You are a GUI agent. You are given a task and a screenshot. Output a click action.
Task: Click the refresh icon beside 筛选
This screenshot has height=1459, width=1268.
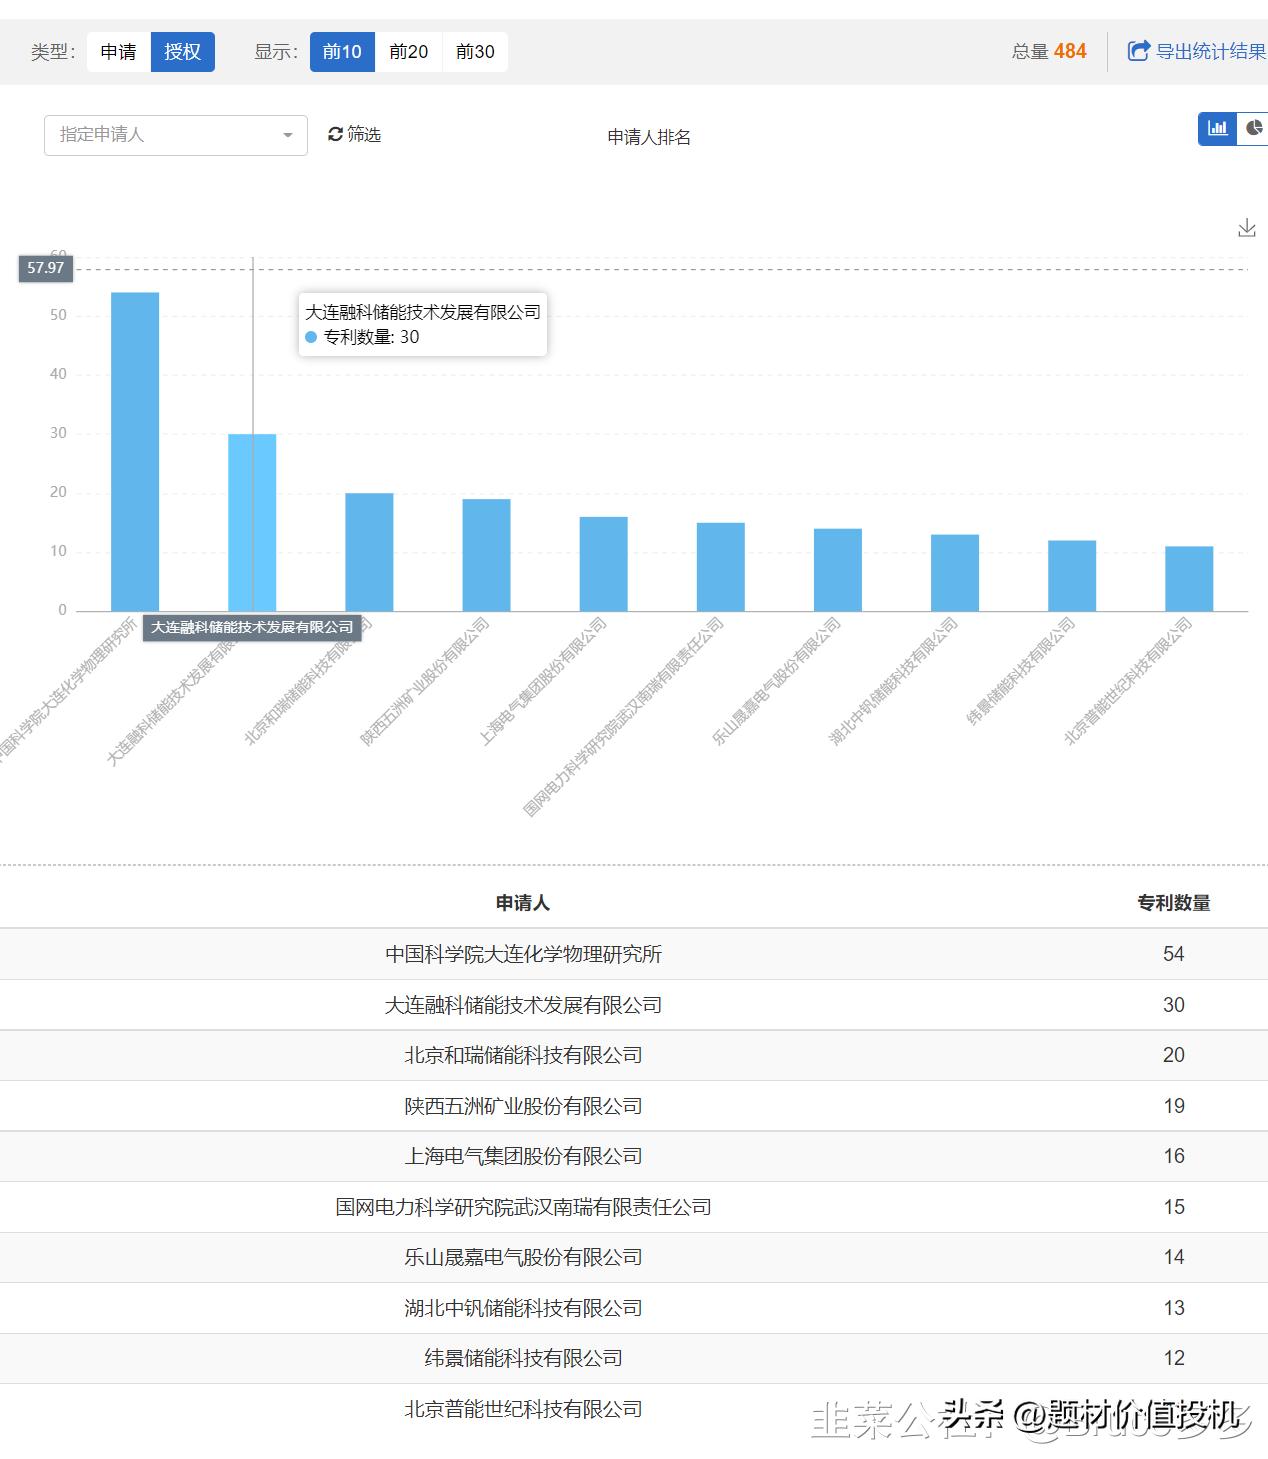(x=335, y=134)
